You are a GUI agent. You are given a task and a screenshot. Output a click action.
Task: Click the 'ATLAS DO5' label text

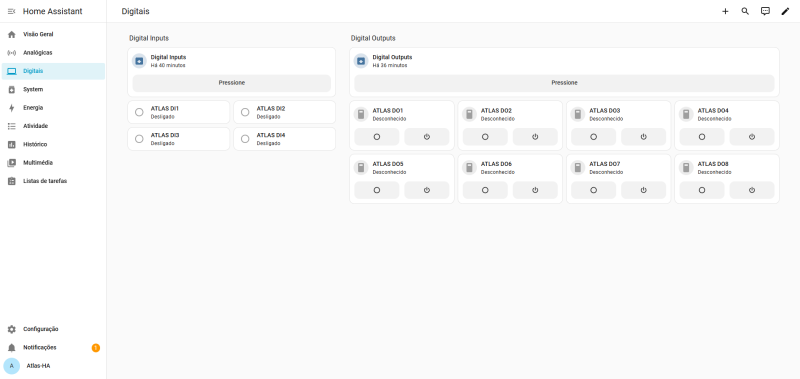pyautogui.click(x=388, y=164)
